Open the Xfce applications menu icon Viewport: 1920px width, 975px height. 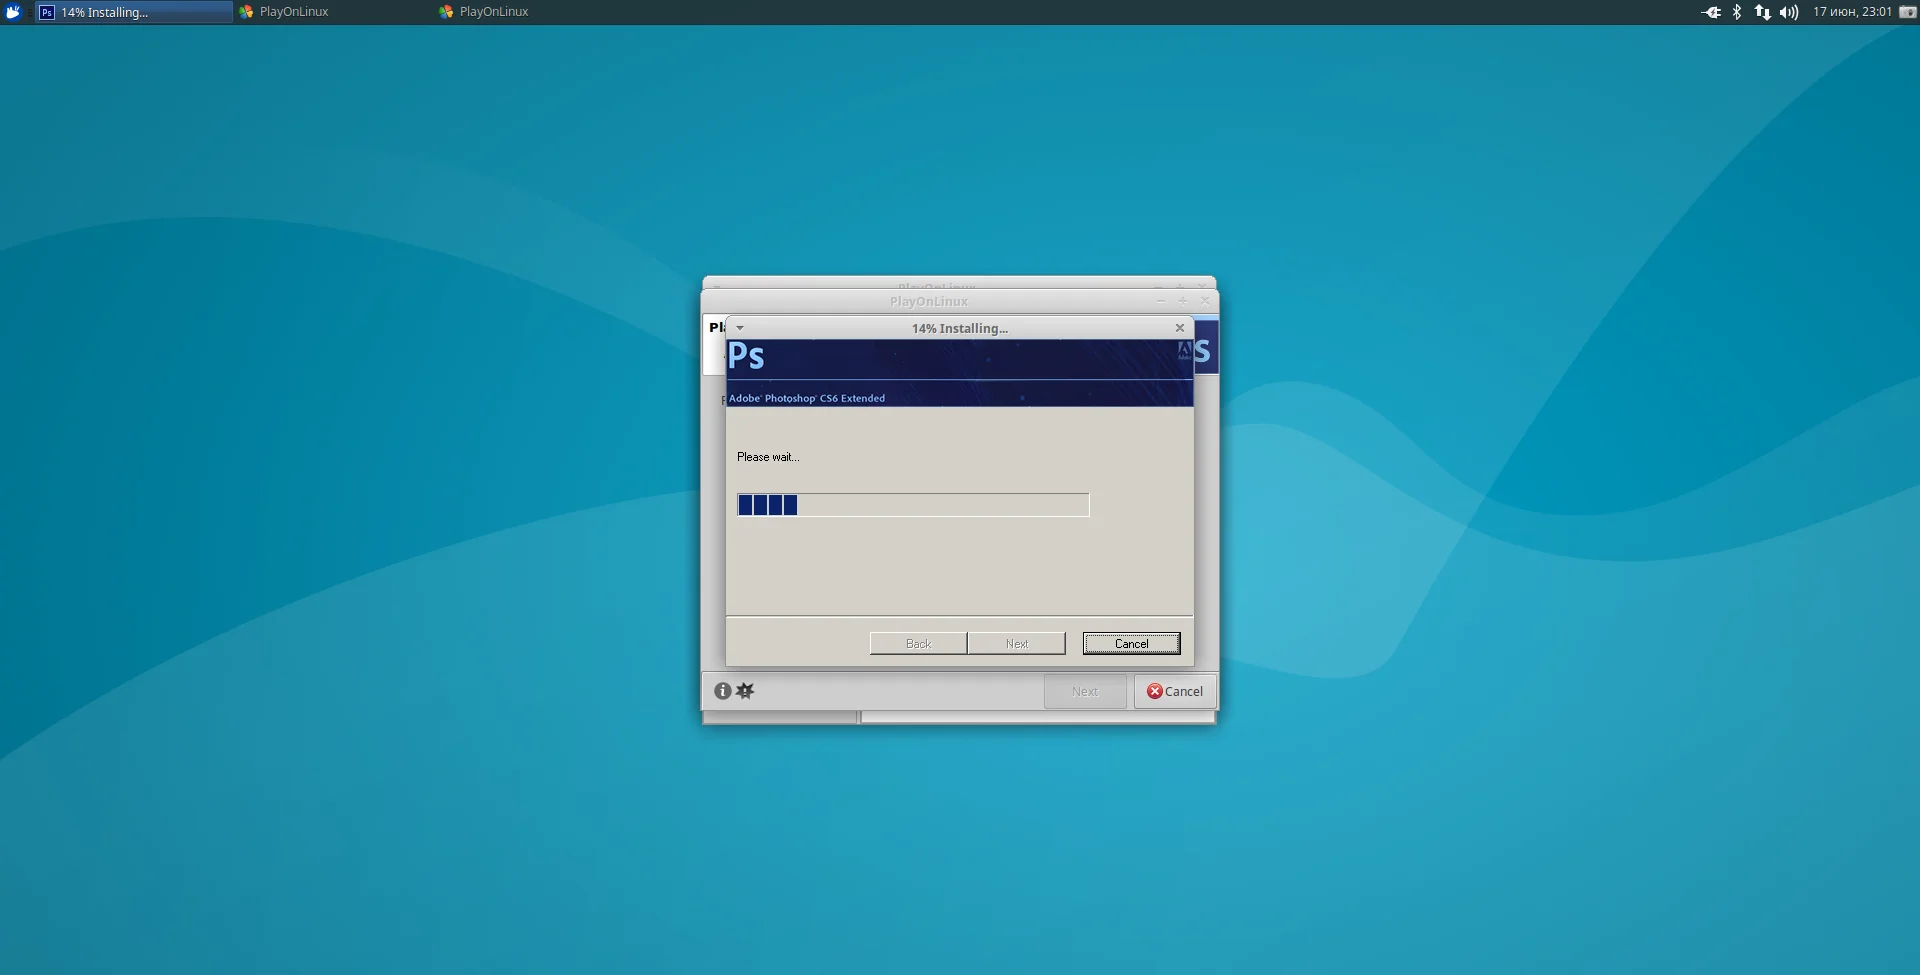(13, 12)
